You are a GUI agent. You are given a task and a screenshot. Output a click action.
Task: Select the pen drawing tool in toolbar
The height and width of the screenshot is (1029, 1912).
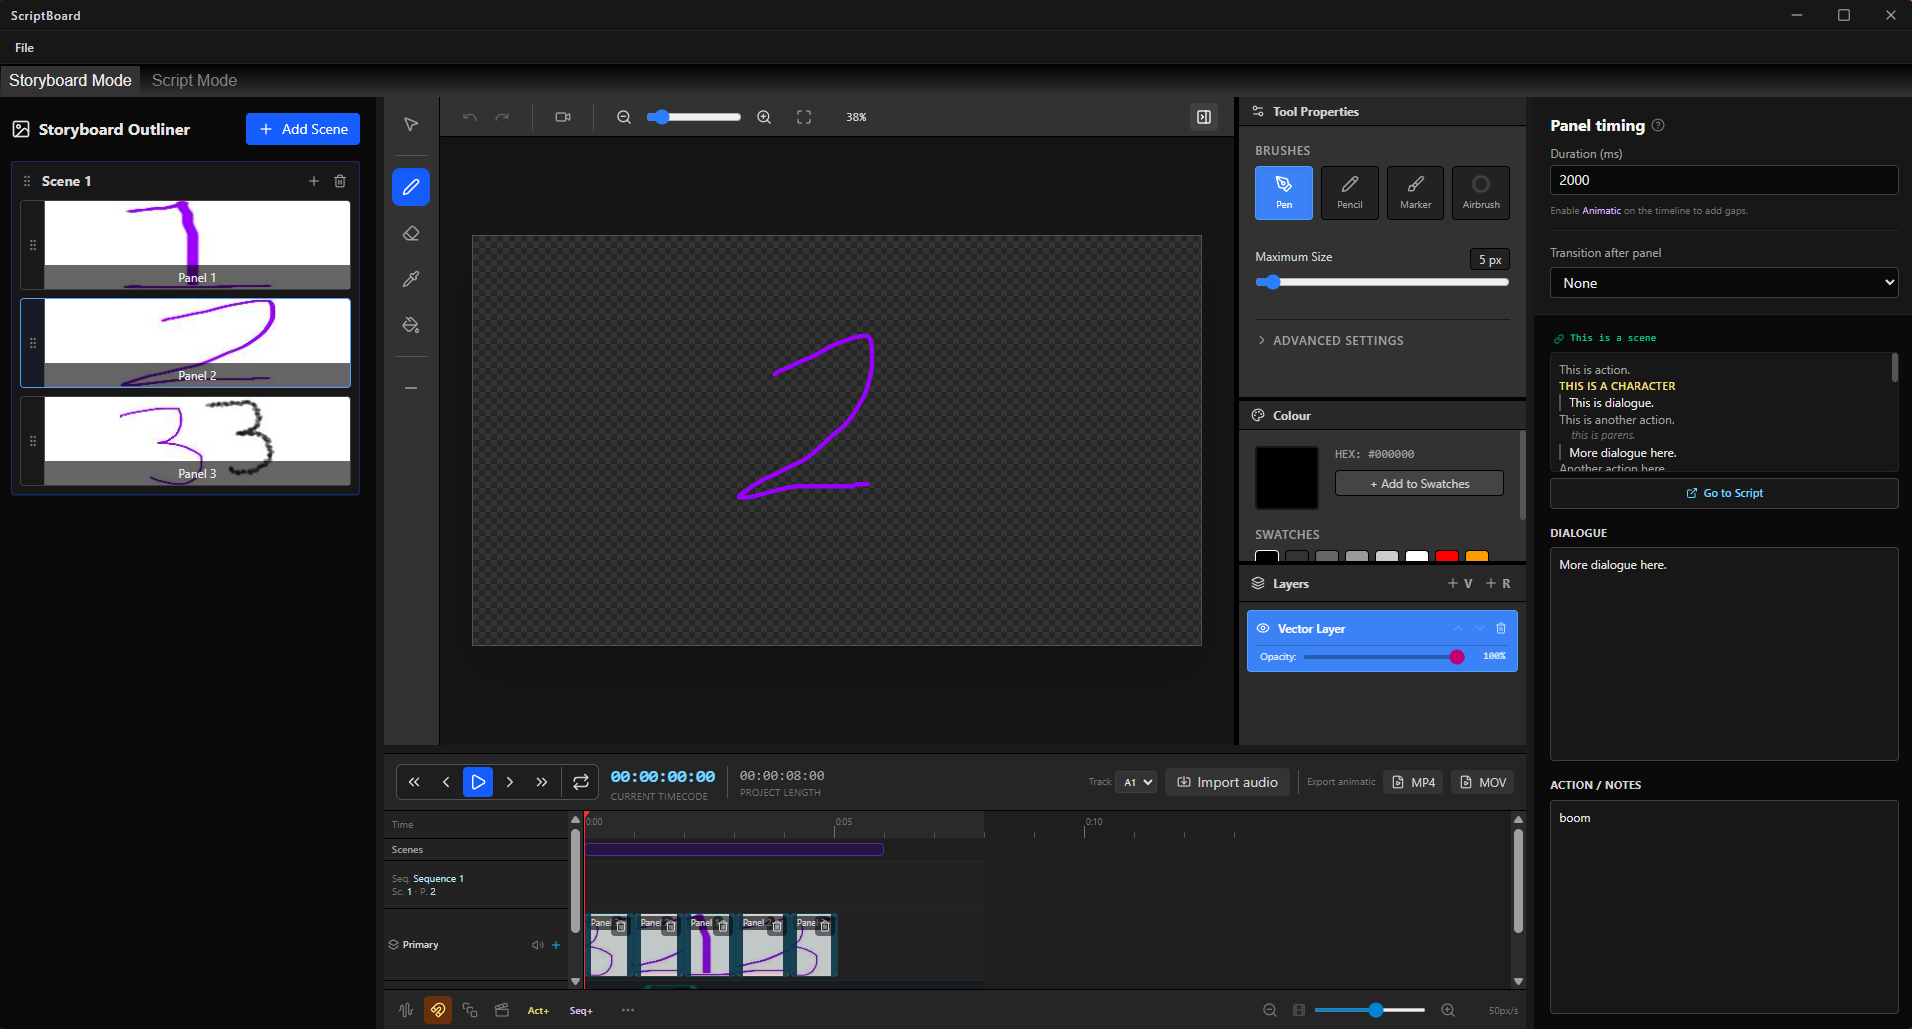(x=411, y=187)
